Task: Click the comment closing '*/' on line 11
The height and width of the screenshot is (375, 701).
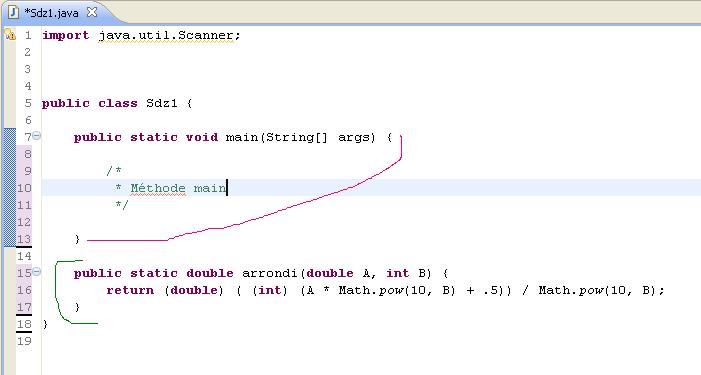Action: pyautogui.click(x=122, y=205)
